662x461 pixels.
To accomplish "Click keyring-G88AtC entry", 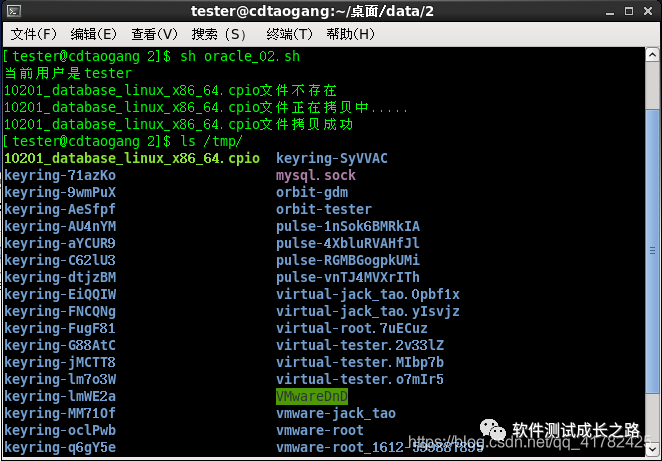I will click(60, 345).
